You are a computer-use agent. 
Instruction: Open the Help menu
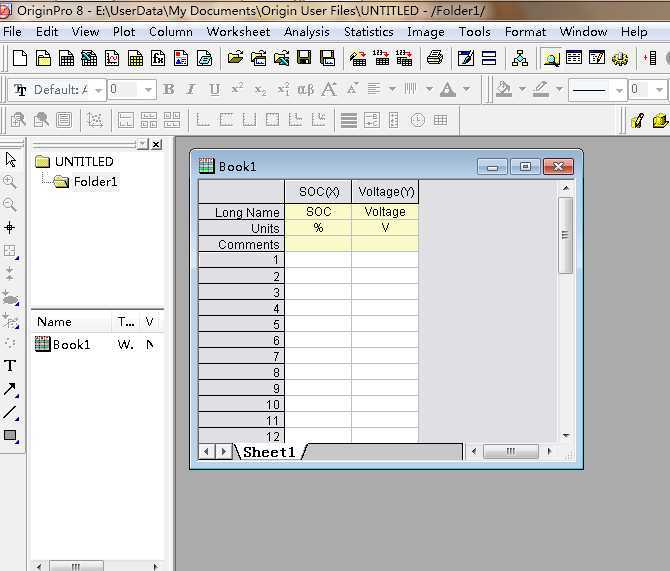[x=634, y=32]
